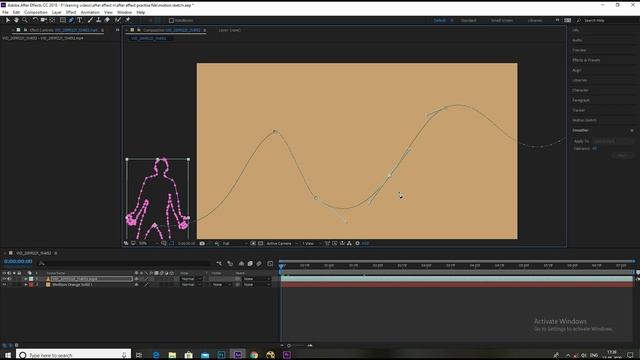The image size is (640, 360).
Task: Select the Default workspace
Action: 440,20
